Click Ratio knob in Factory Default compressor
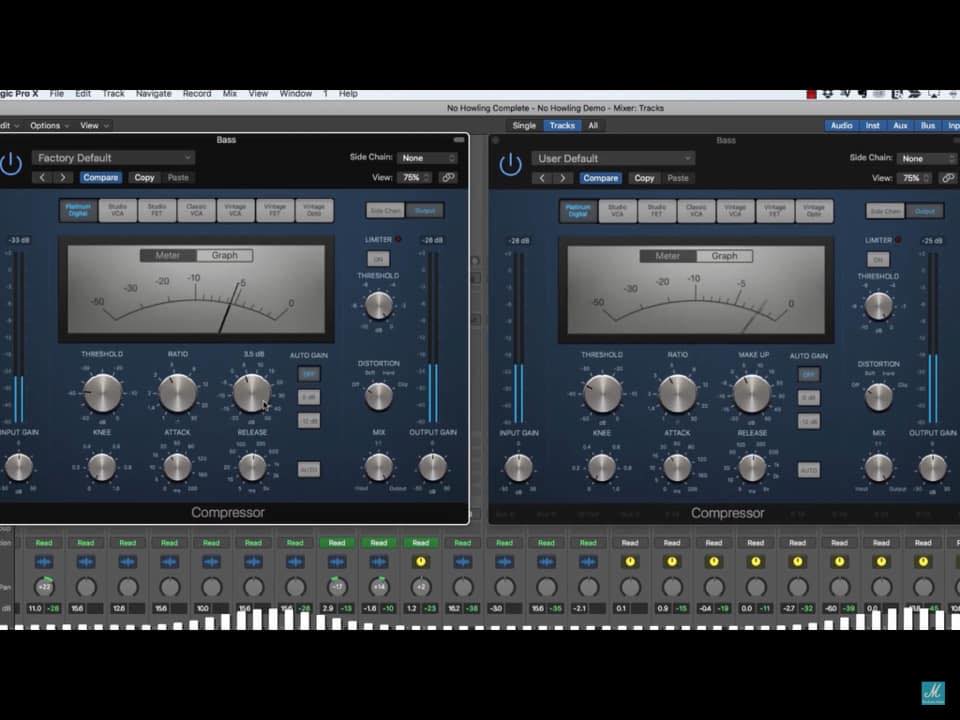 (178, 393)
